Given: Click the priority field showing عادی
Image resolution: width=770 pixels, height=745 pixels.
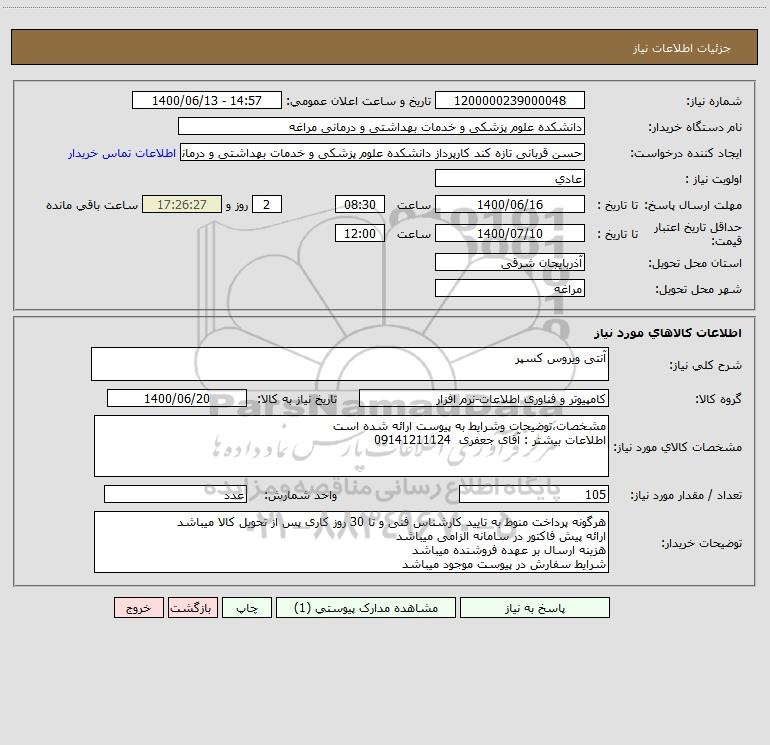Looking at the screenshot, I should pos(510,178).
